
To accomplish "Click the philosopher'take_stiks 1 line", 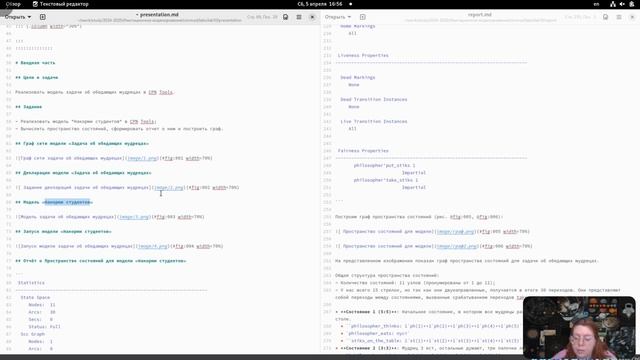I will point(386,180).
